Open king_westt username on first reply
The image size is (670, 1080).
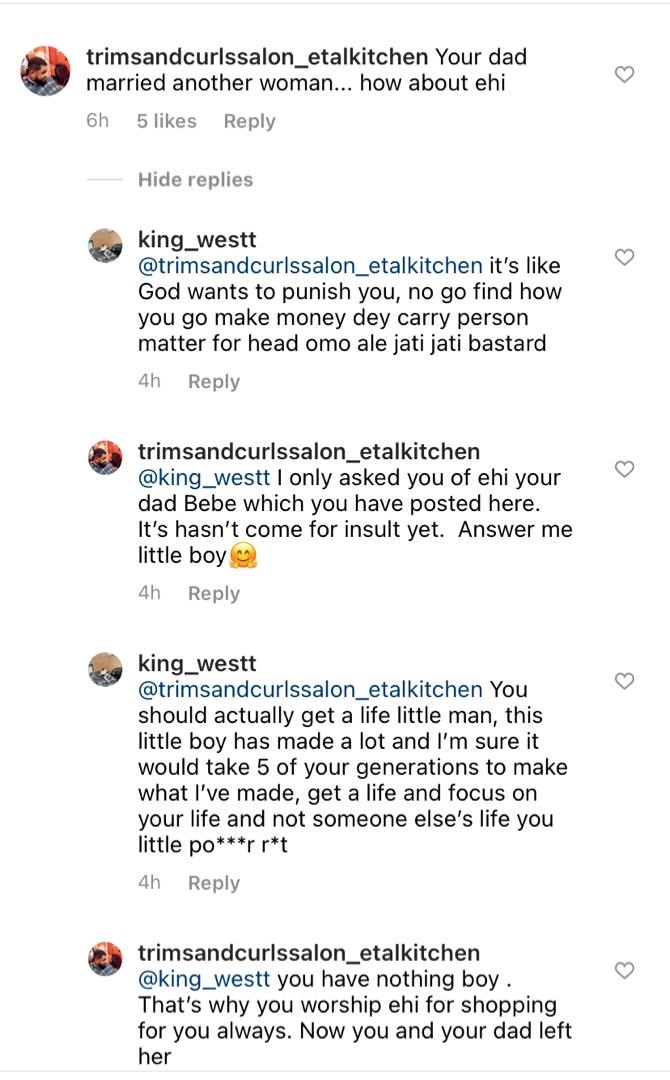point(197,240)
